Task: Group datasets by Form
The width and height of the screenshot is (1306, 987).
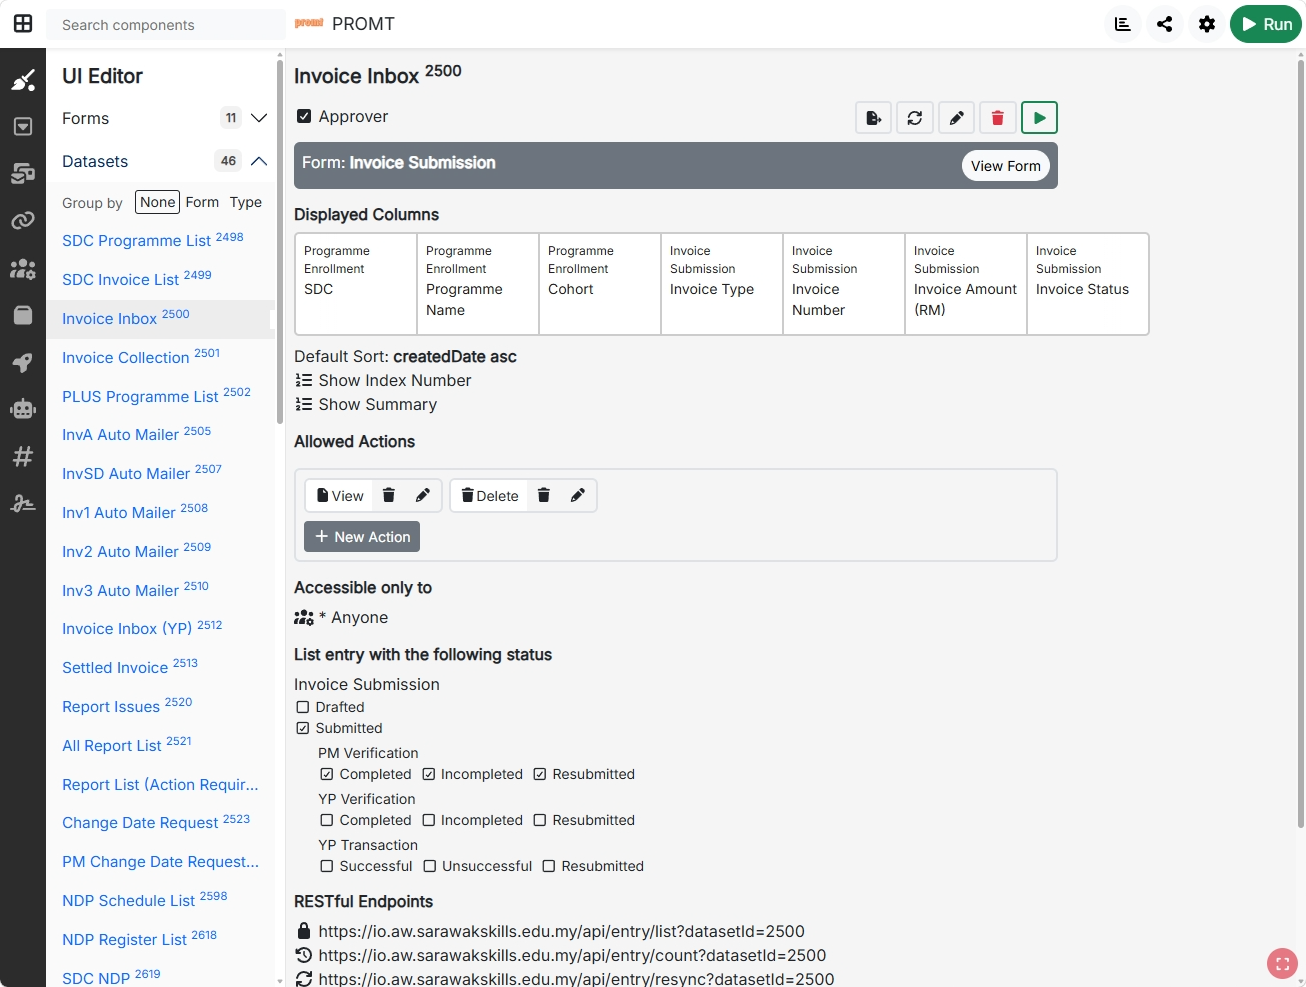Action: click(x=202, y=202)
